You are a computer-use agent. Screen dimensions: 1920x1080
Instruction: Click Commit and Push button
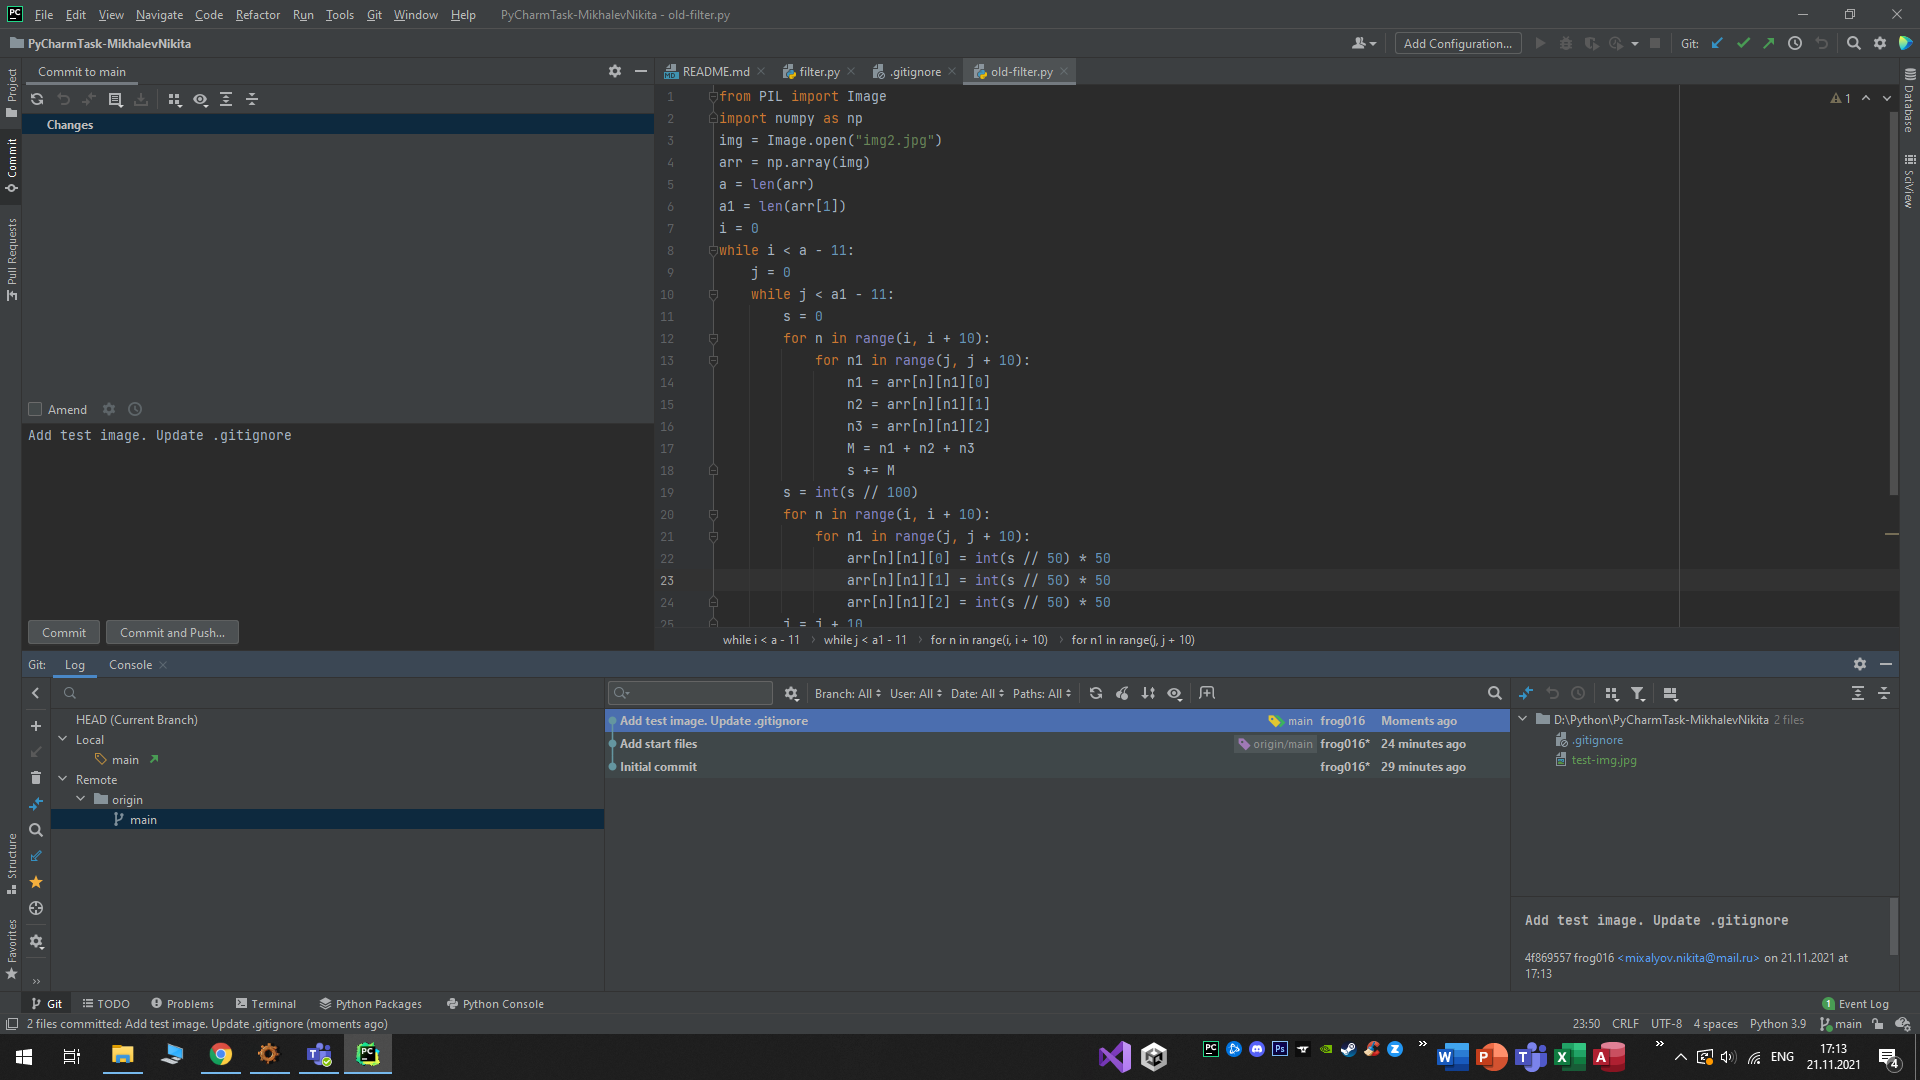(x=172, y=632)
